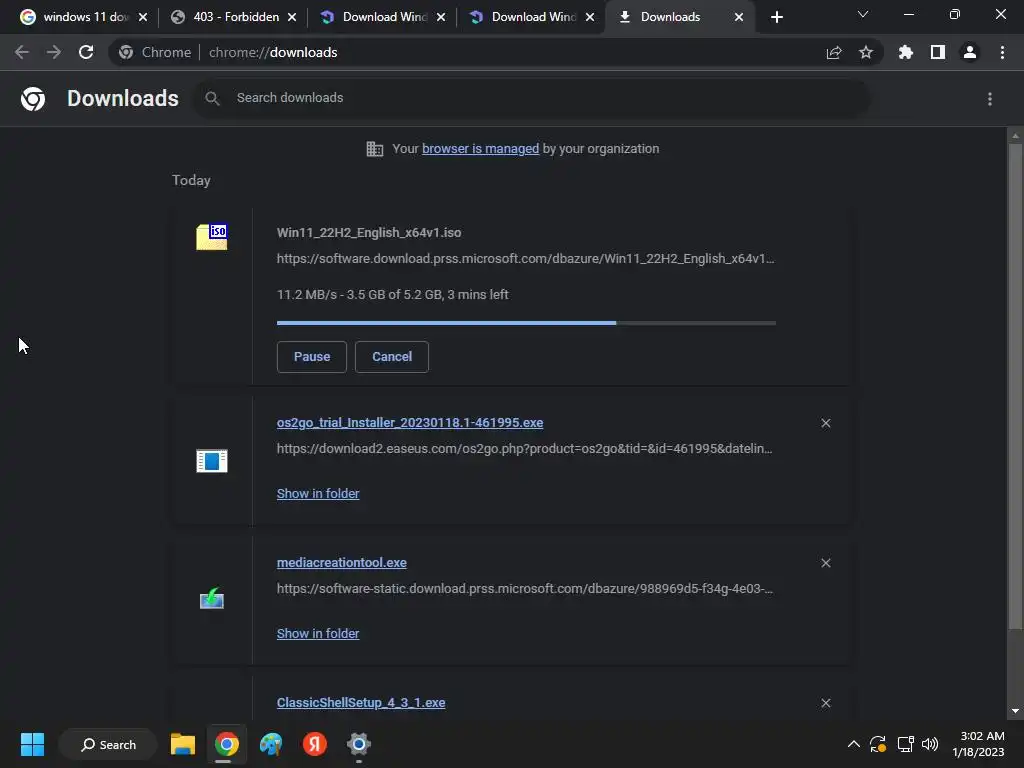This screenshot has width=1024, height=768.
Task: Close the 403 - Forbidden tab
Action: tap(292, 17)
